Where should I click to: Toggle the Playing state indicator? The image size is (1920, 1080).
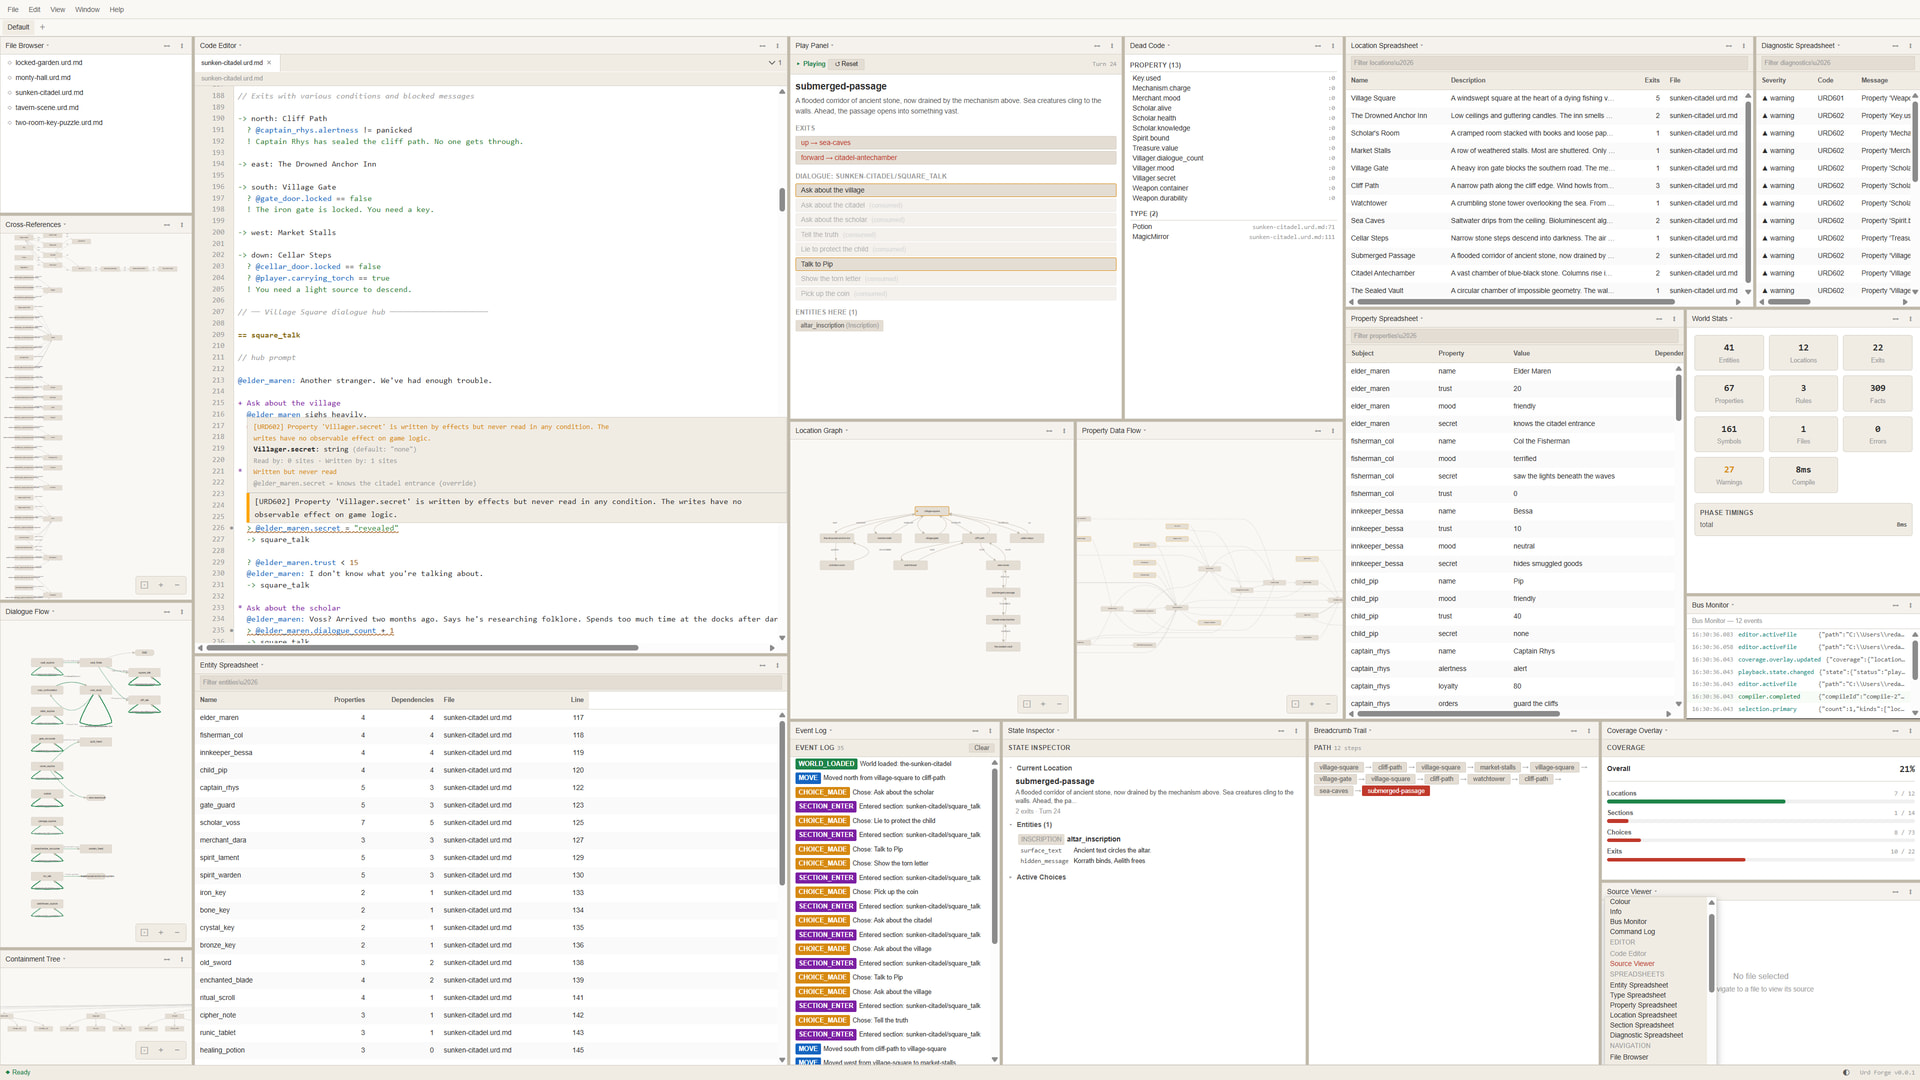pos(811,64)
